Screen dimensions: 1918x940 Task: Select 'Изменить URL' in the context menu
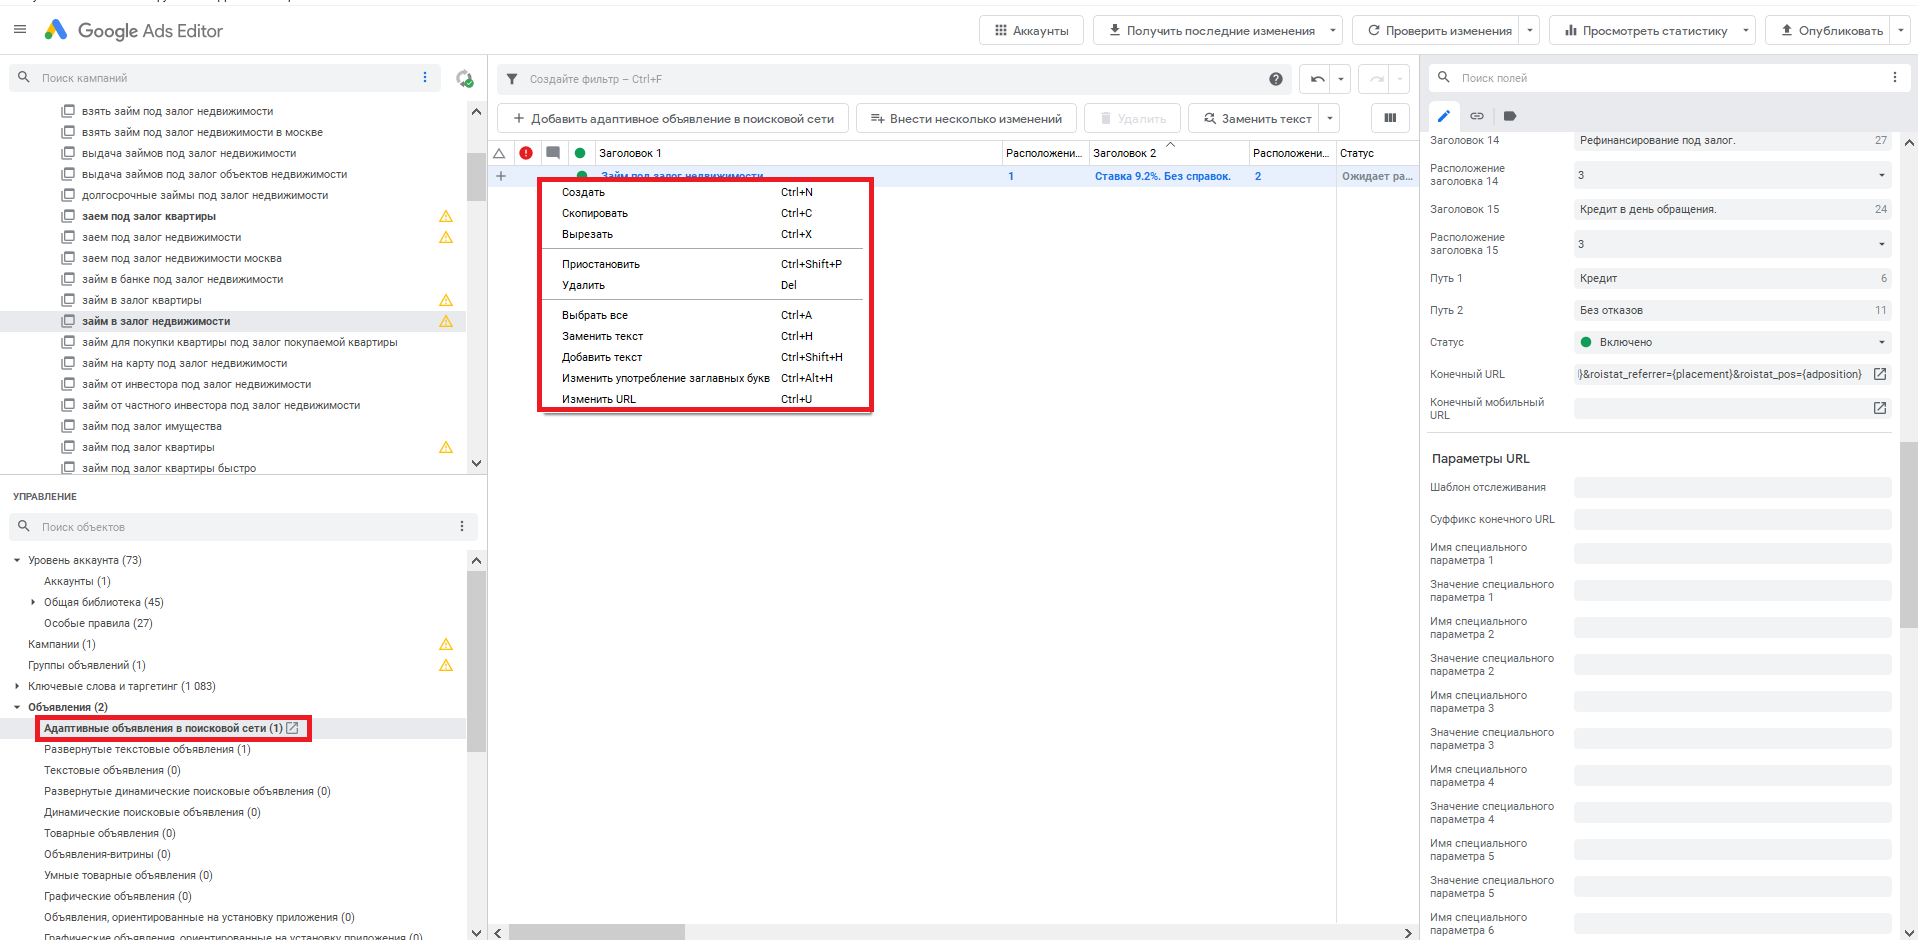tap(599, 399)
